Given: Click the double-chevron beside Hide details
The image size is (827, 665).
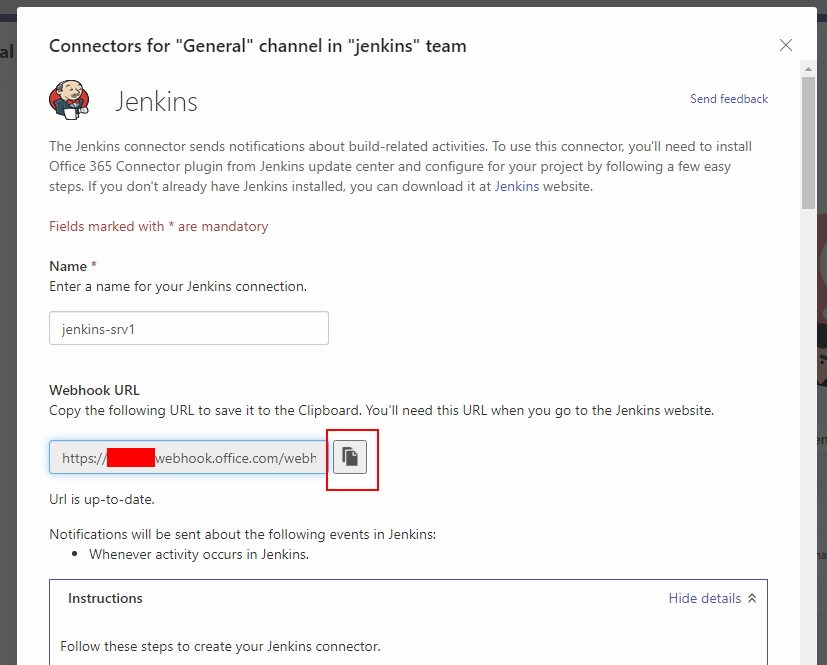Looking at the screenshot, I should tap(750, 598).
